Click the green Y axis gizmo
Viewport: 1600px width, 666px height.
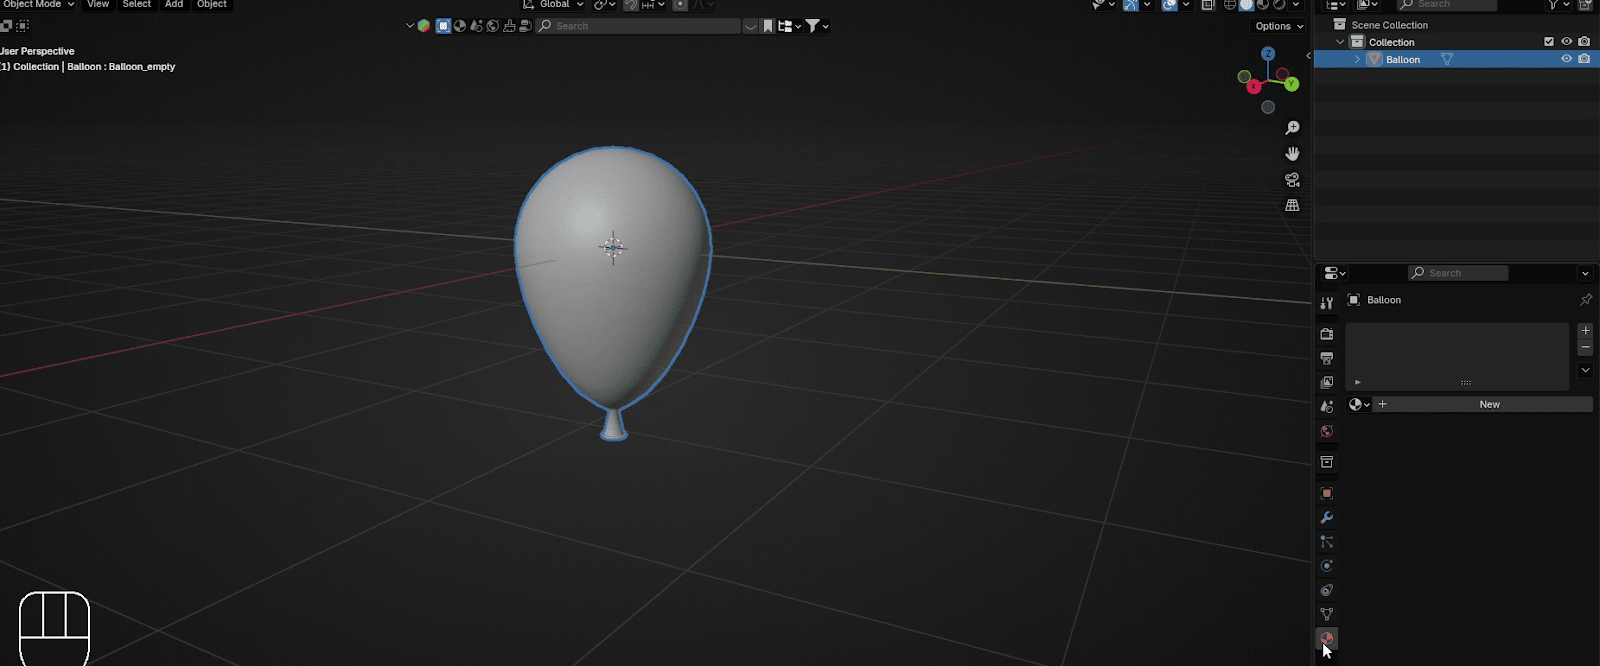1292,84
